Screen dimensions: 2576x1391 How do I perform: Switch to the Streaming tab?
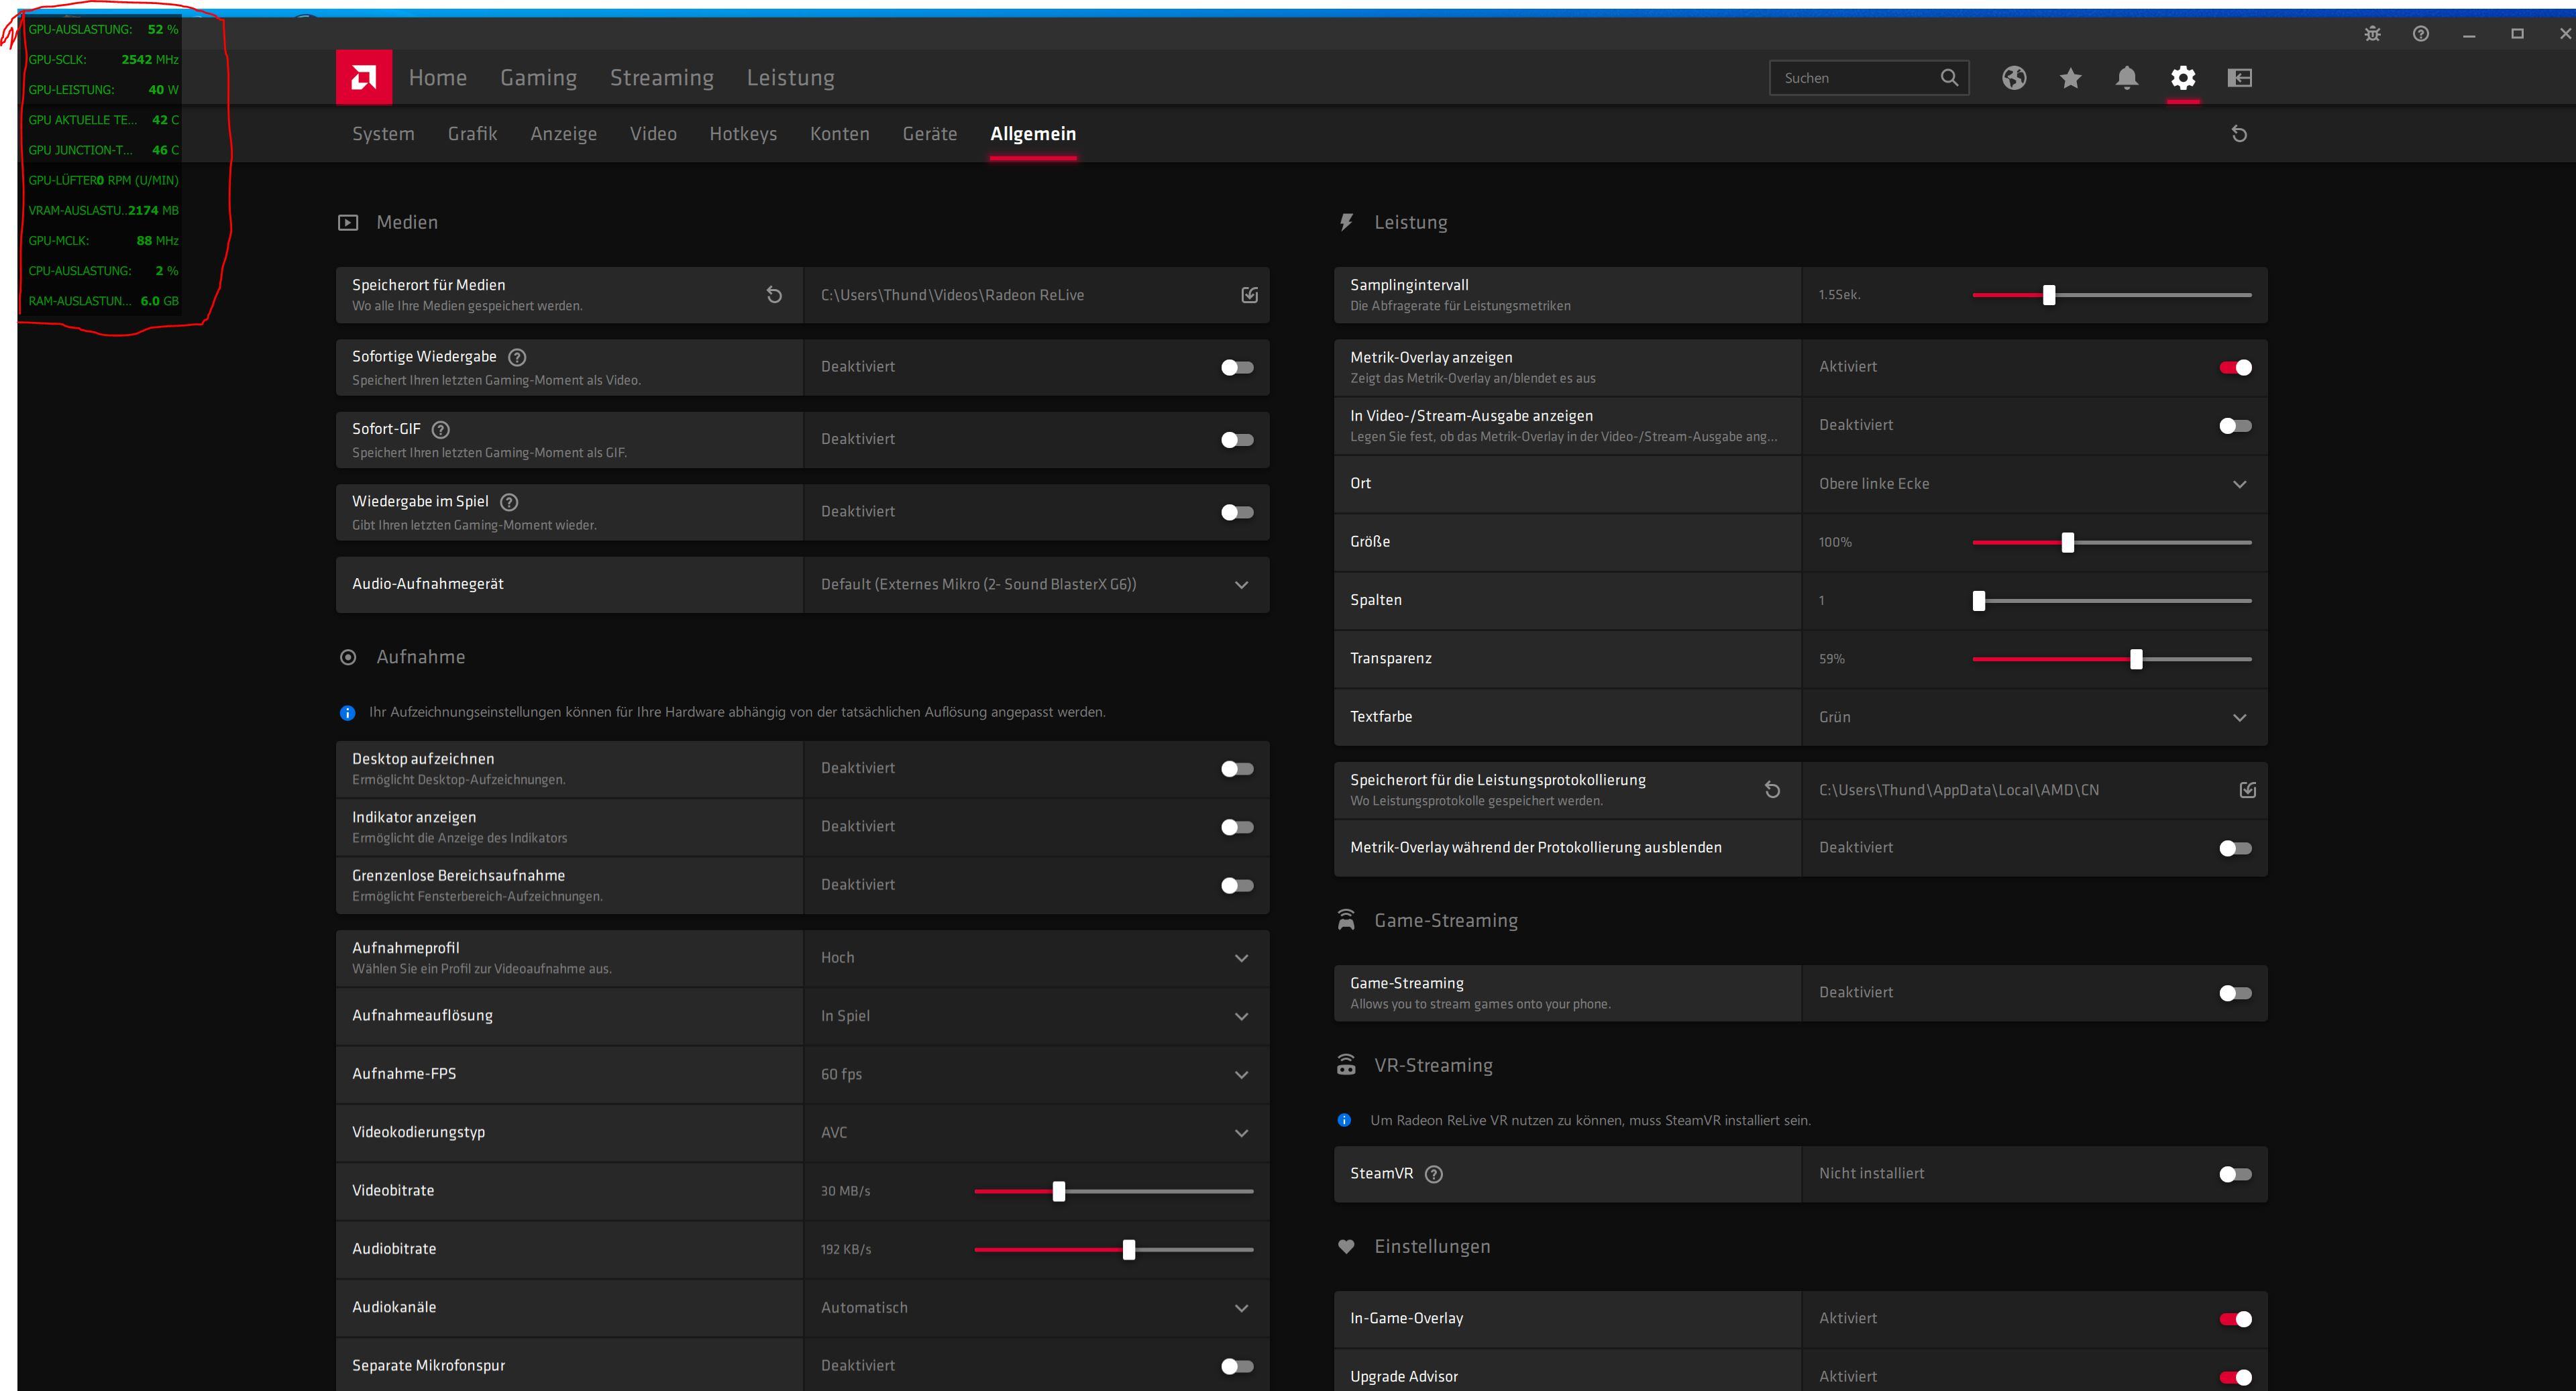coord(662,78)
